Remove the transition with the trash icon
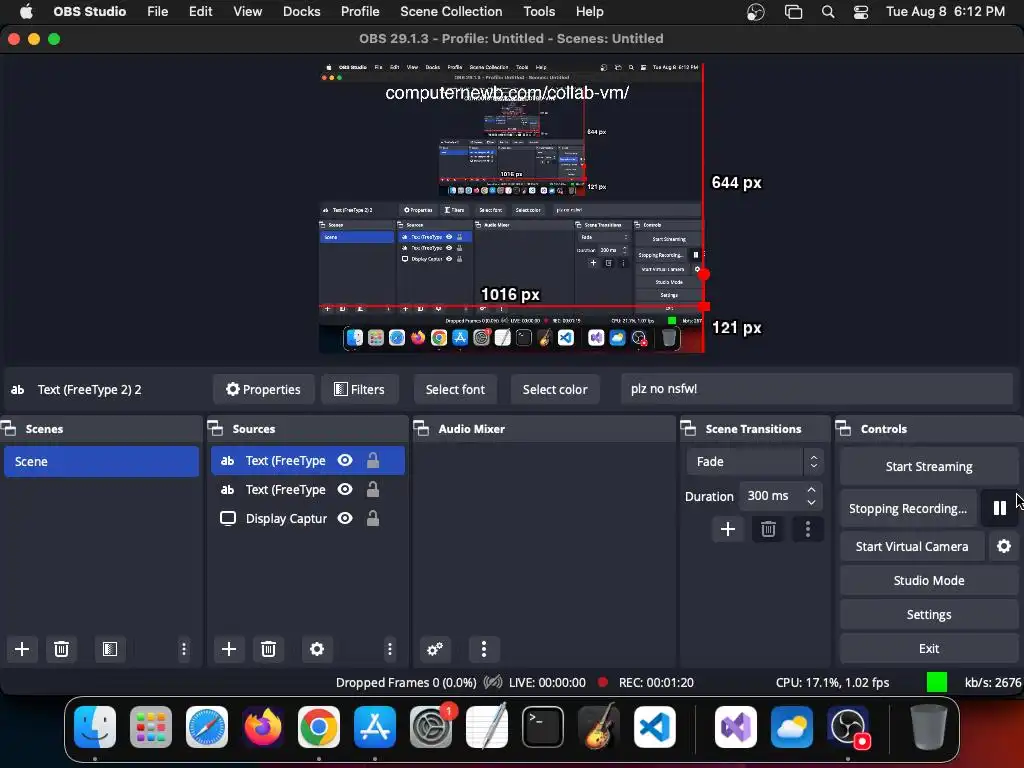This screenshot has height=768, width=1024. coord(768,529)
